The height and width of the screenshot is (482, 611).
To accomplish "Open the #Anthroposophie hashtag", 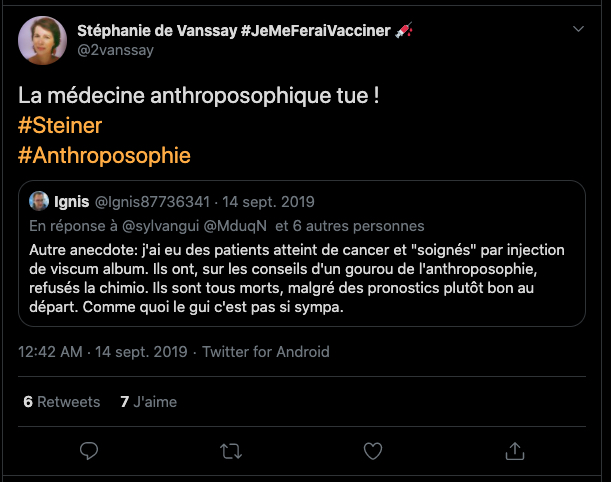I will point(104,156).
